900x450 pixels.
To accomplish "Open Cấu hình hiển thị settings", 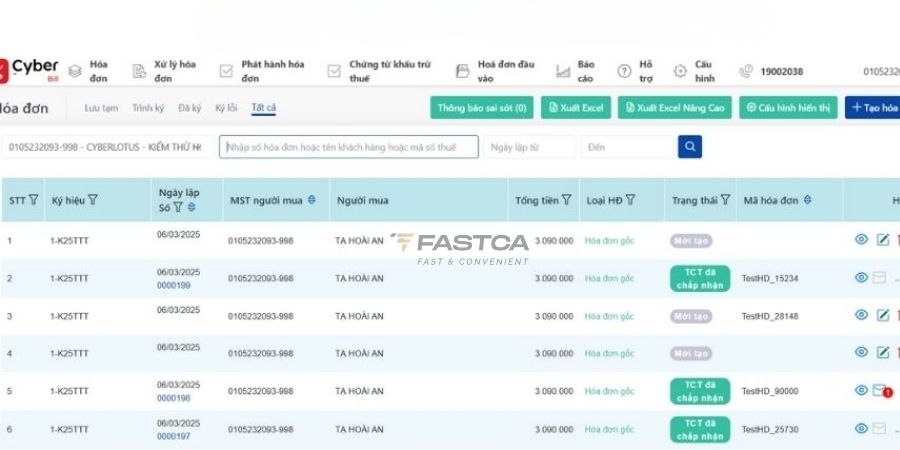I will [x=788, y=107].
